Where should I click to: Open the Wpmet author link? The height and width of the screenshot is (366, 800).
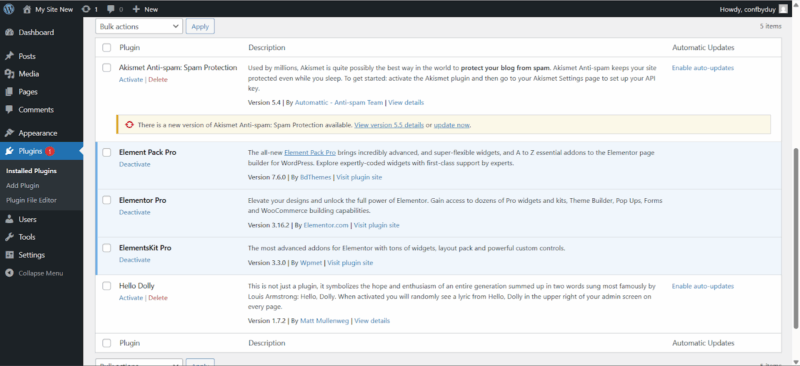coord(311,263)
